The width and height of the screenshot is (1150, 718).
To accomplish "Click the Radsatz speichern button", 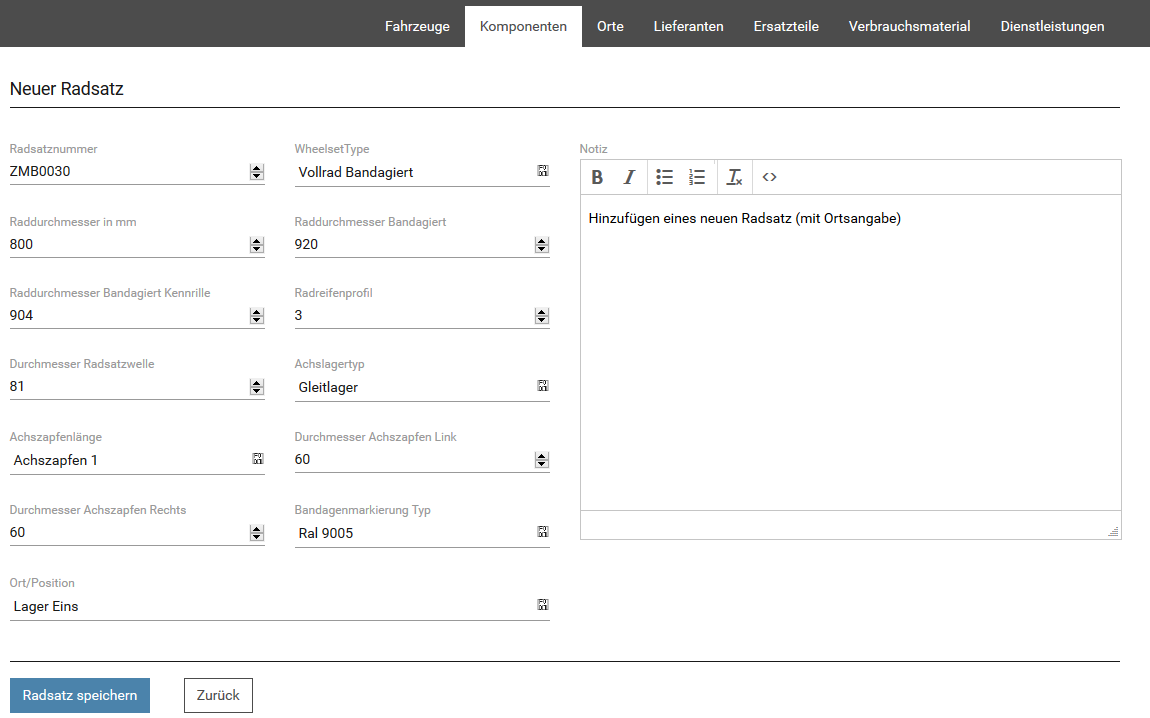I will (x=80, y=695).
